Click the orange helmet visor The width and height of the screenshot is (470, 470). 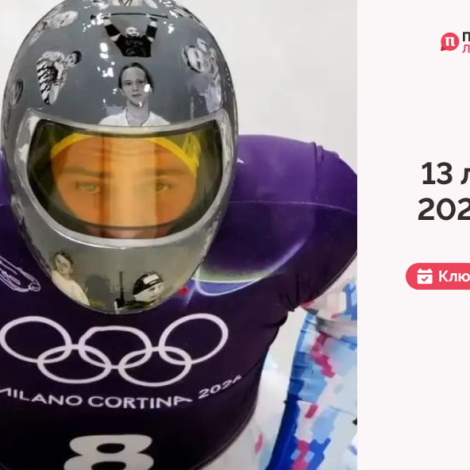[x=127, y=180]
